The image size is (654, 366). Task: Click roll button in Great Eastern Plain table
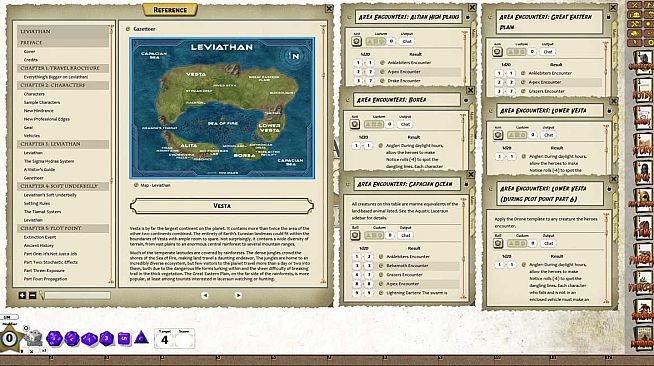(x=497, y=52)
